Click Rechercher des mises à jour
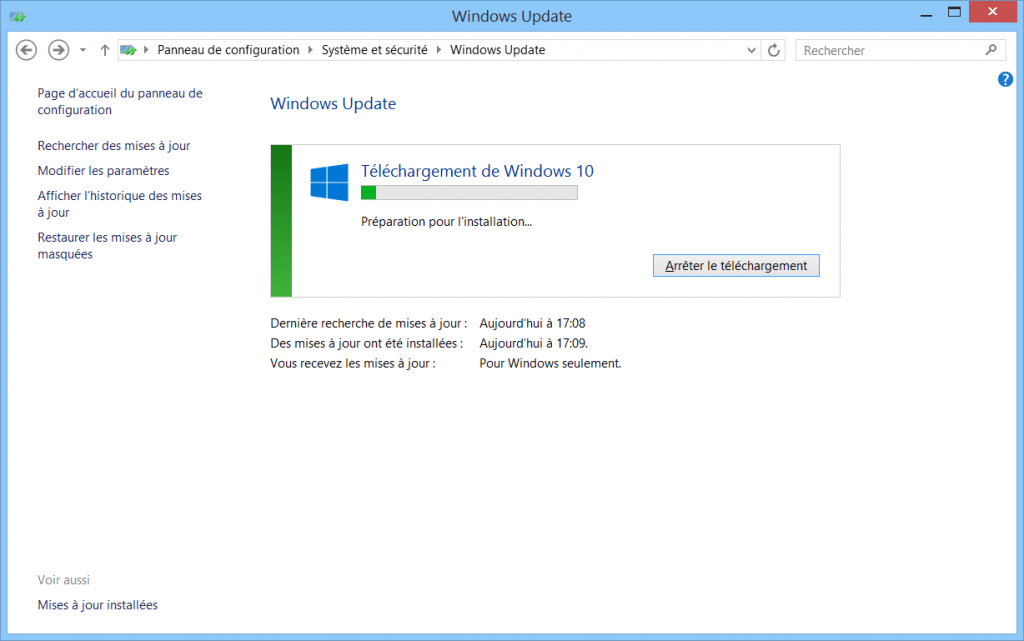This screenshot has width=1024, height=641. pyautogui.click(x=114, y=146)
